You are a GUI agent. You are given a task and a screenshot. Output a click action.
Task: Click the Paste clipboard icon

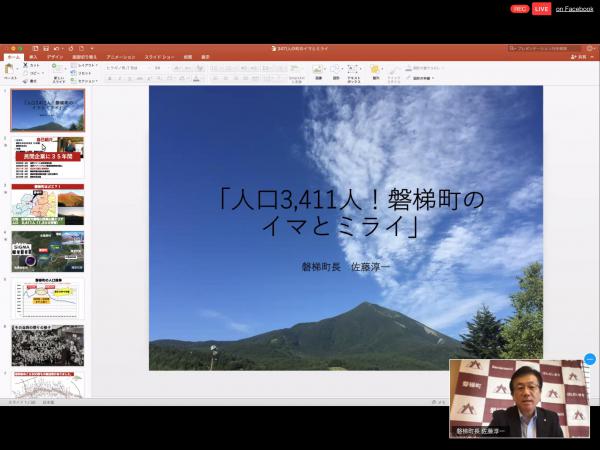pos(9,69)
